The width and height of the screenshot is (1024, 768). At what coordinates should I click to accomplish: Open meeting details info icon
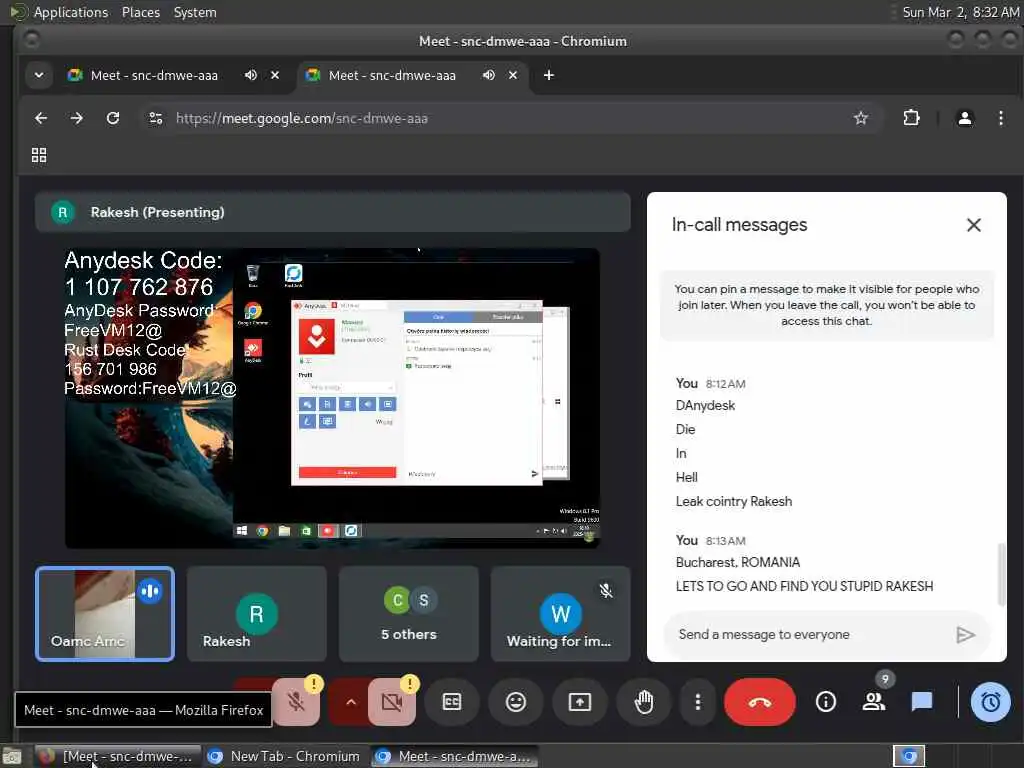click(826, 702)
